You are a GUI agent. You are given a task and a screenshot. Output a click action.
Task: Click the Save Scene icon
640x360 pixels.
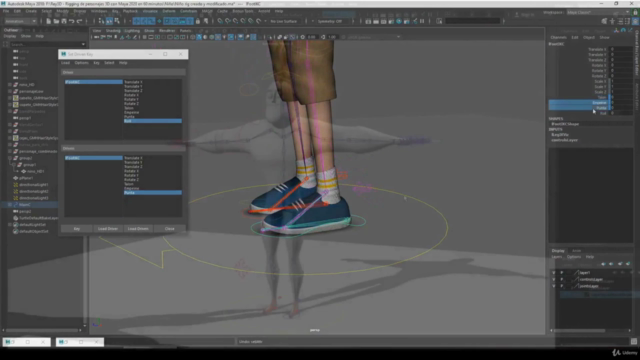[x=64, y=21]
